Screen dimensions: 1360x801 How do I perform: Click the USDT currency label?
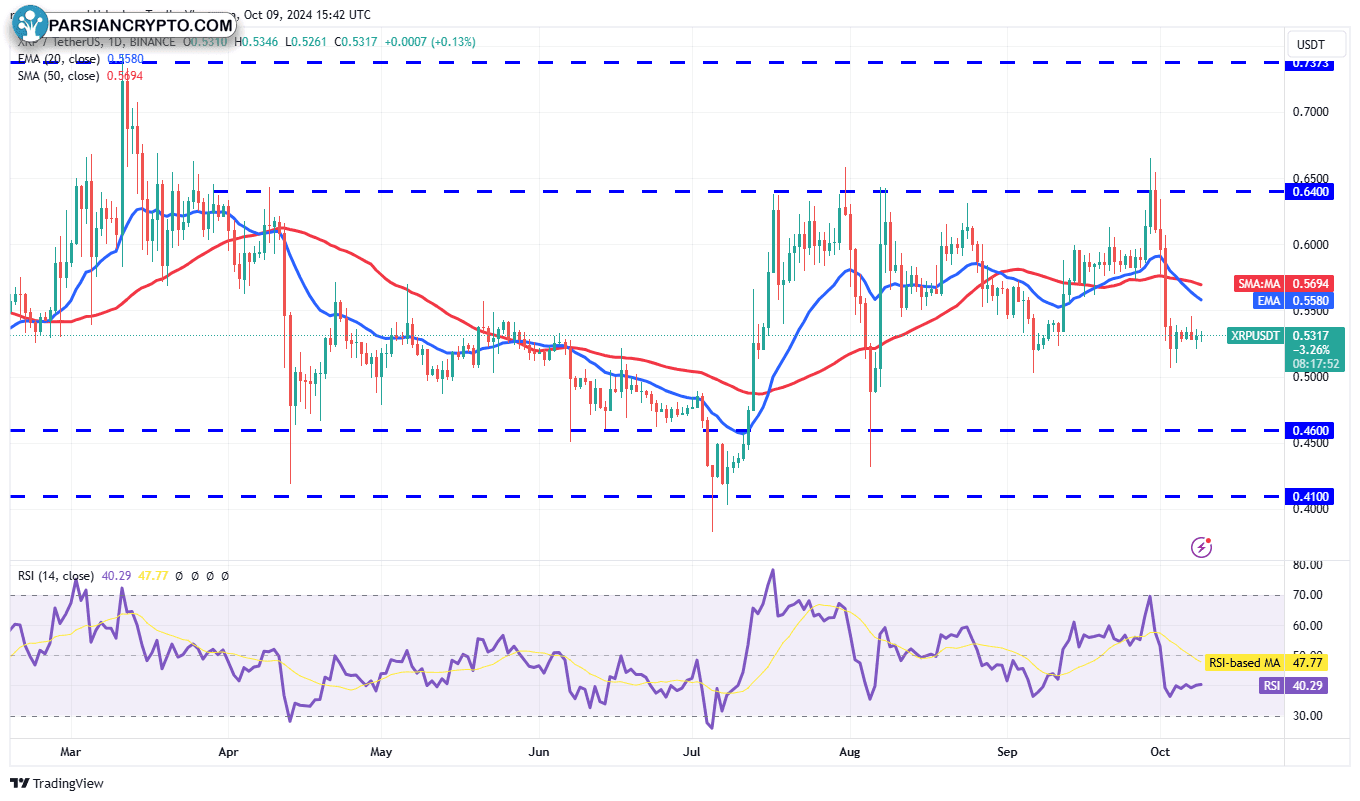coord(1311,45)
